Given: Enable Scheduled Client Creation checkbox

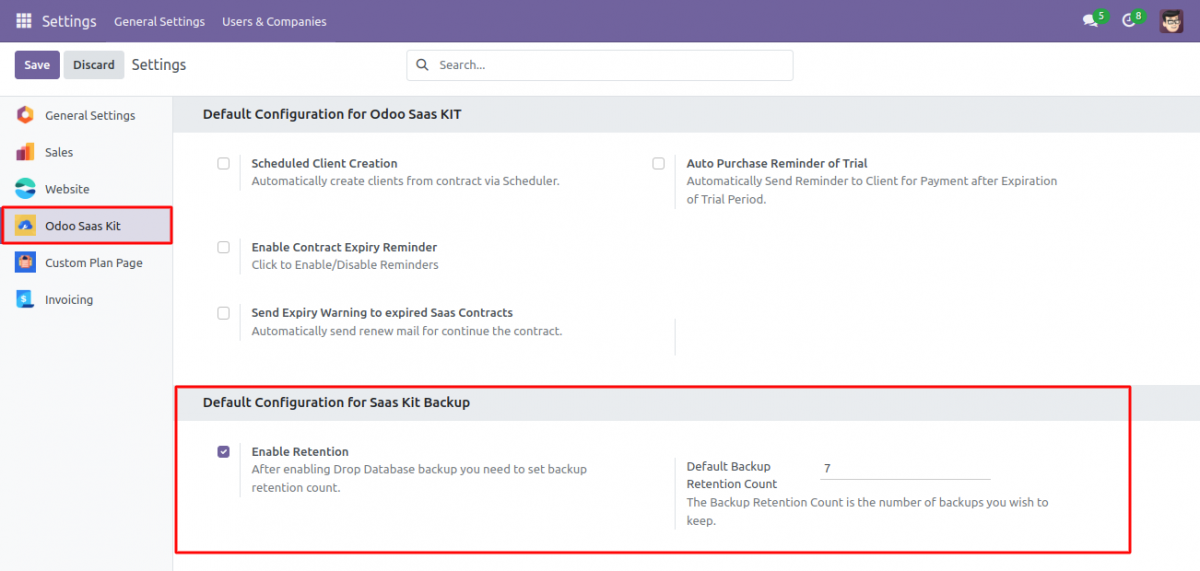Looking at the screenshot, I should (224, 164).
